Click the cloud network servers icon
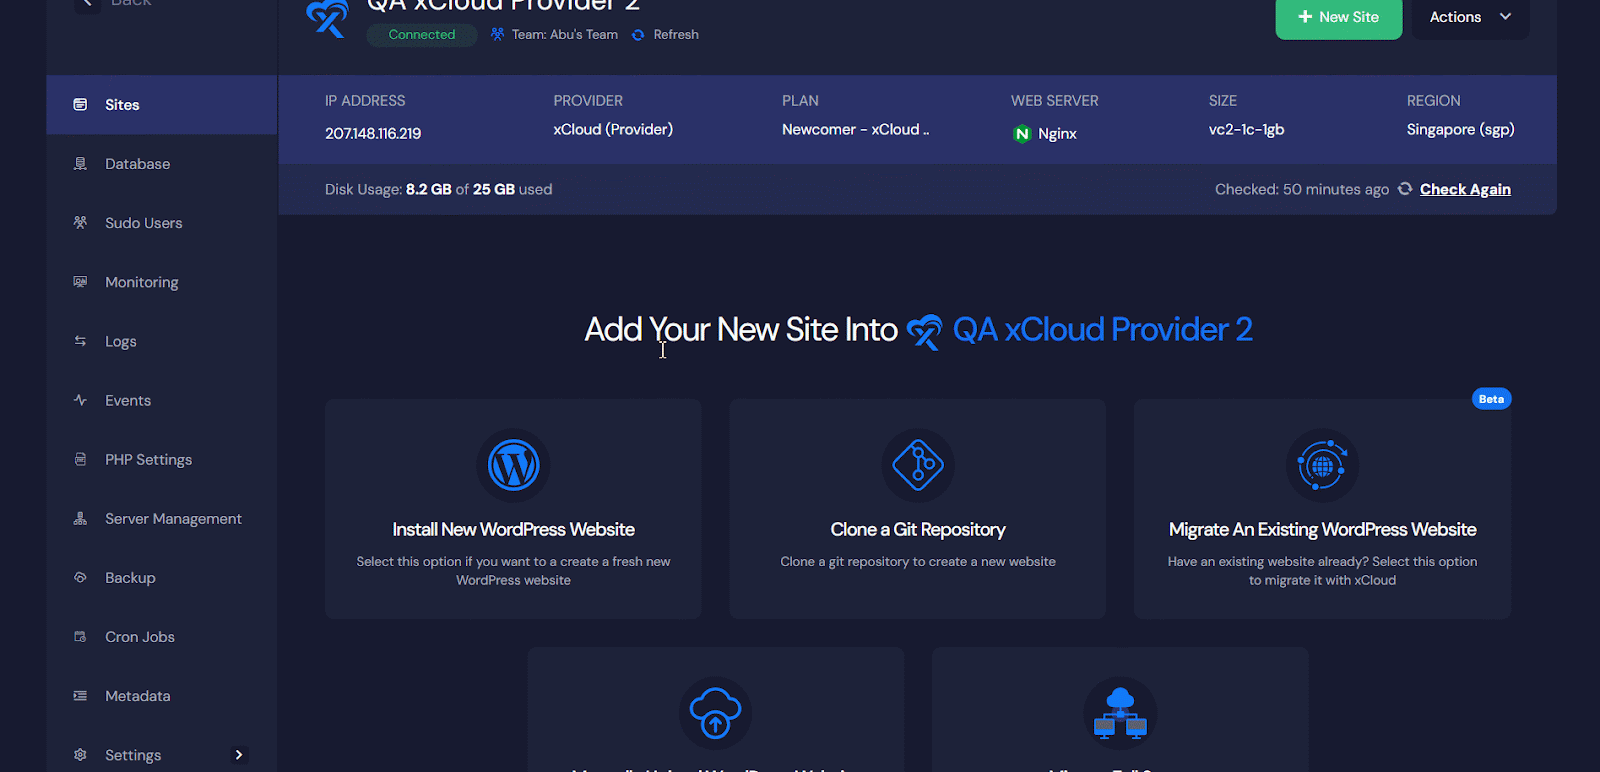The height and width of the screenshot is (772, 1600). click(1120, 713)
